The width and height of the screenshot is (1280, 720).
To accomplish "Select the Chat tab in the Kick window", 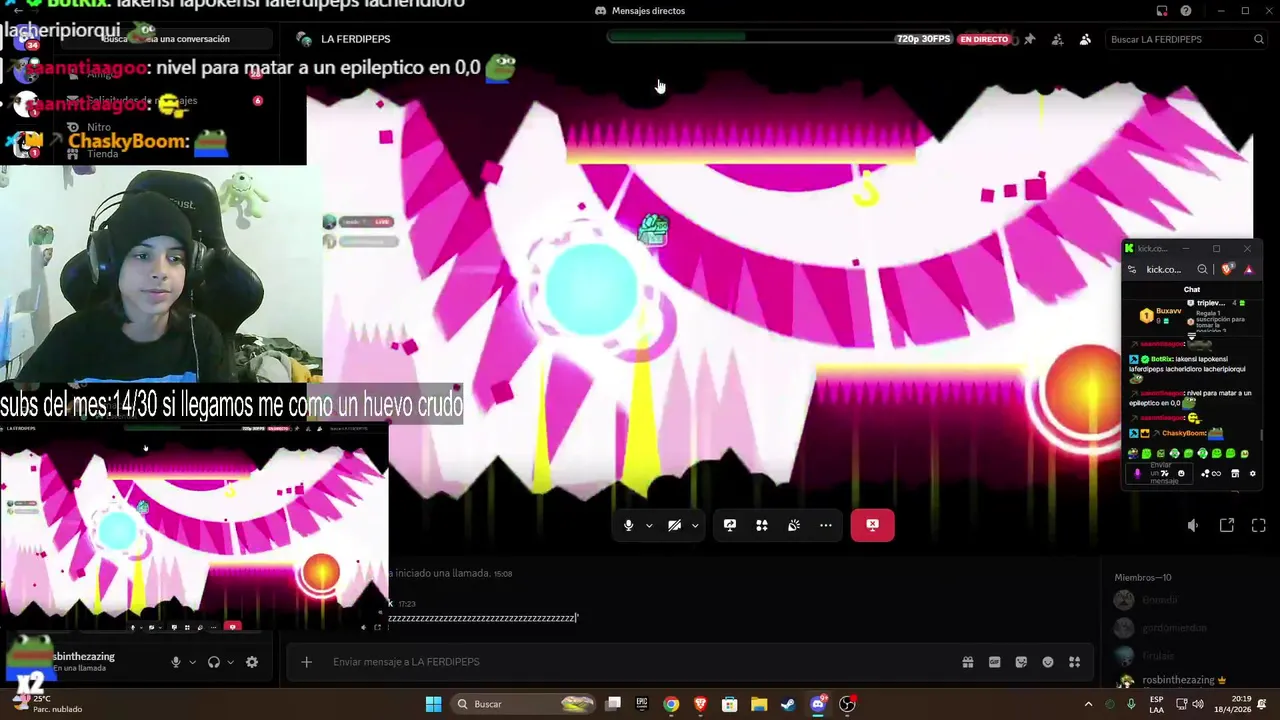I will point(1192,290).
